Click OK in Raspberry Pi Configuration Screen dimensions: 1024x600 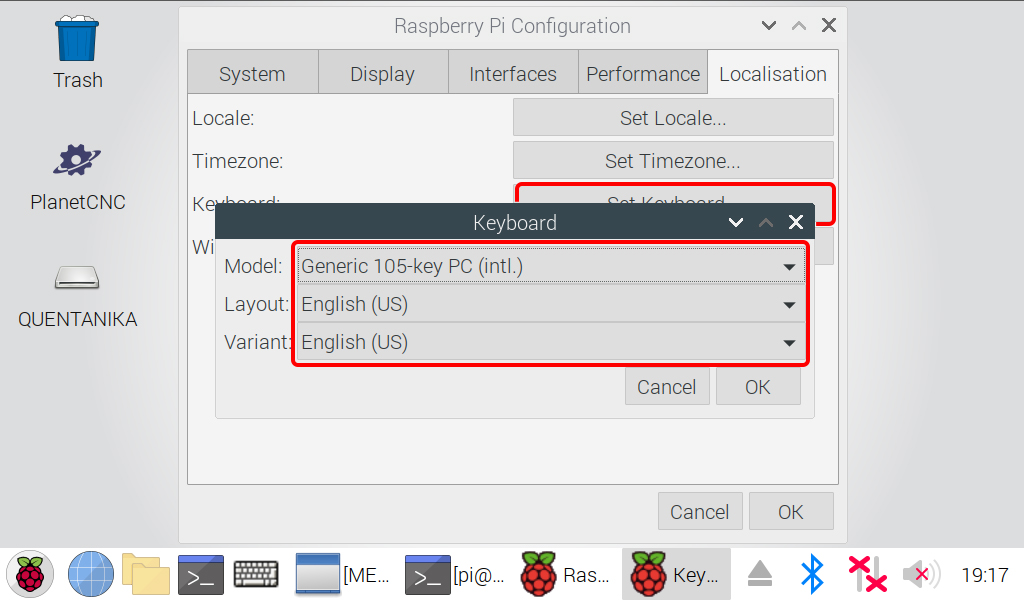[791, 512]
